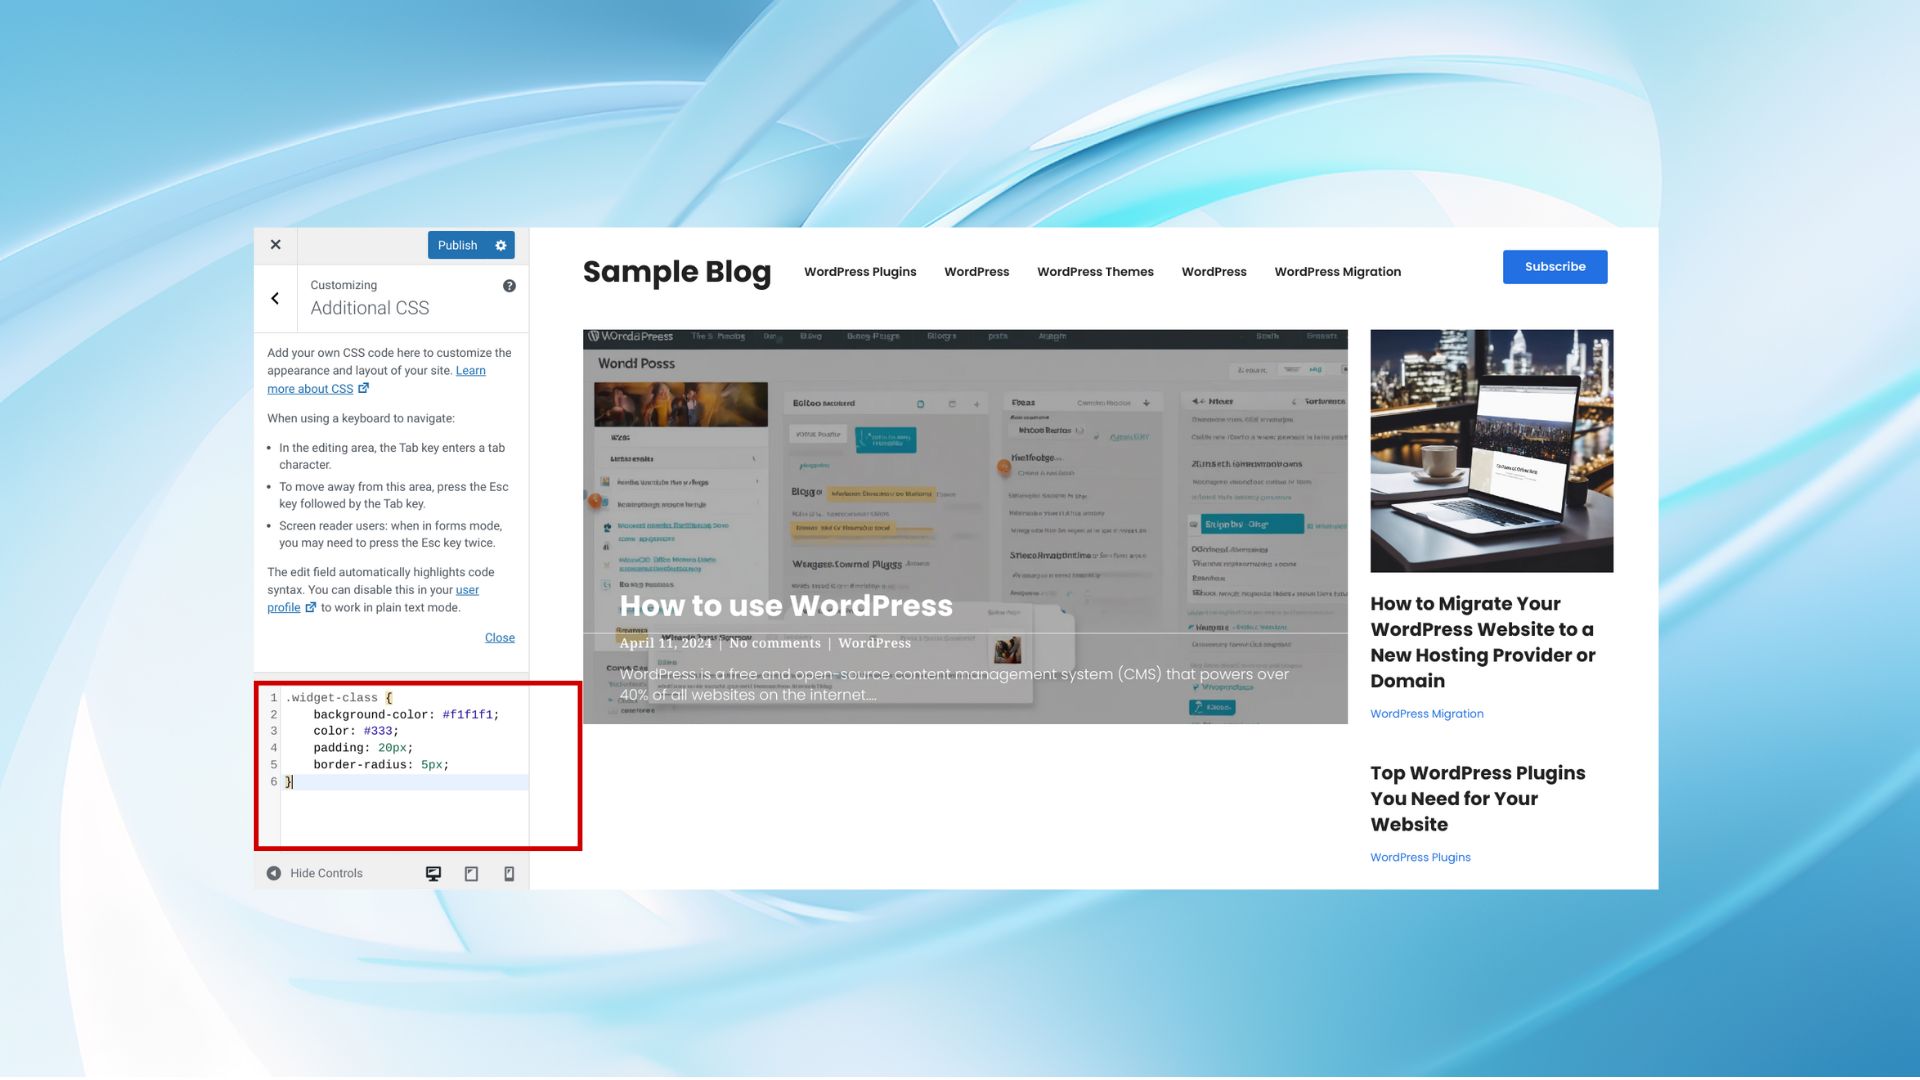
Task: Open WordPress Themes menu item
Action: point(1094,272)
